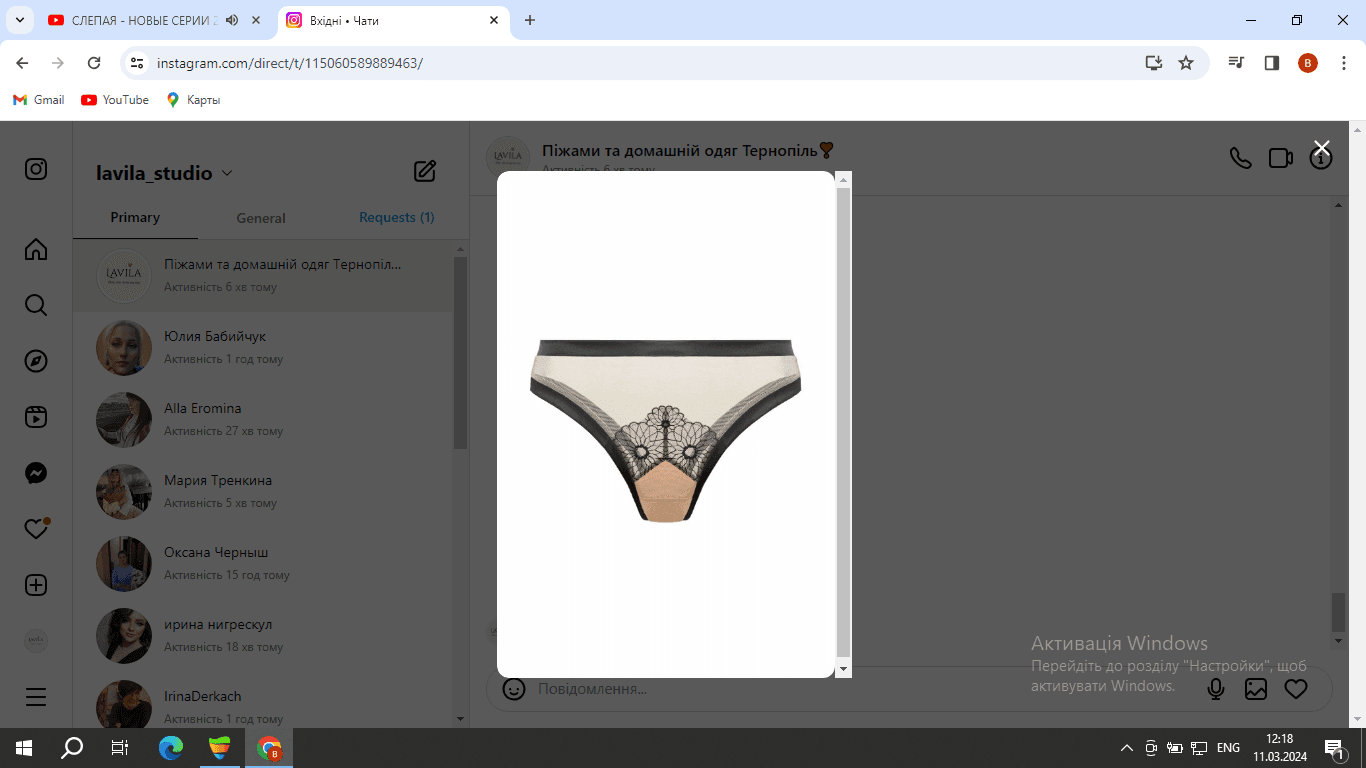Viewport: 1366px width, 768px height.
Task: Open chat with IrinaDerkach
Action: pos(263,700)
